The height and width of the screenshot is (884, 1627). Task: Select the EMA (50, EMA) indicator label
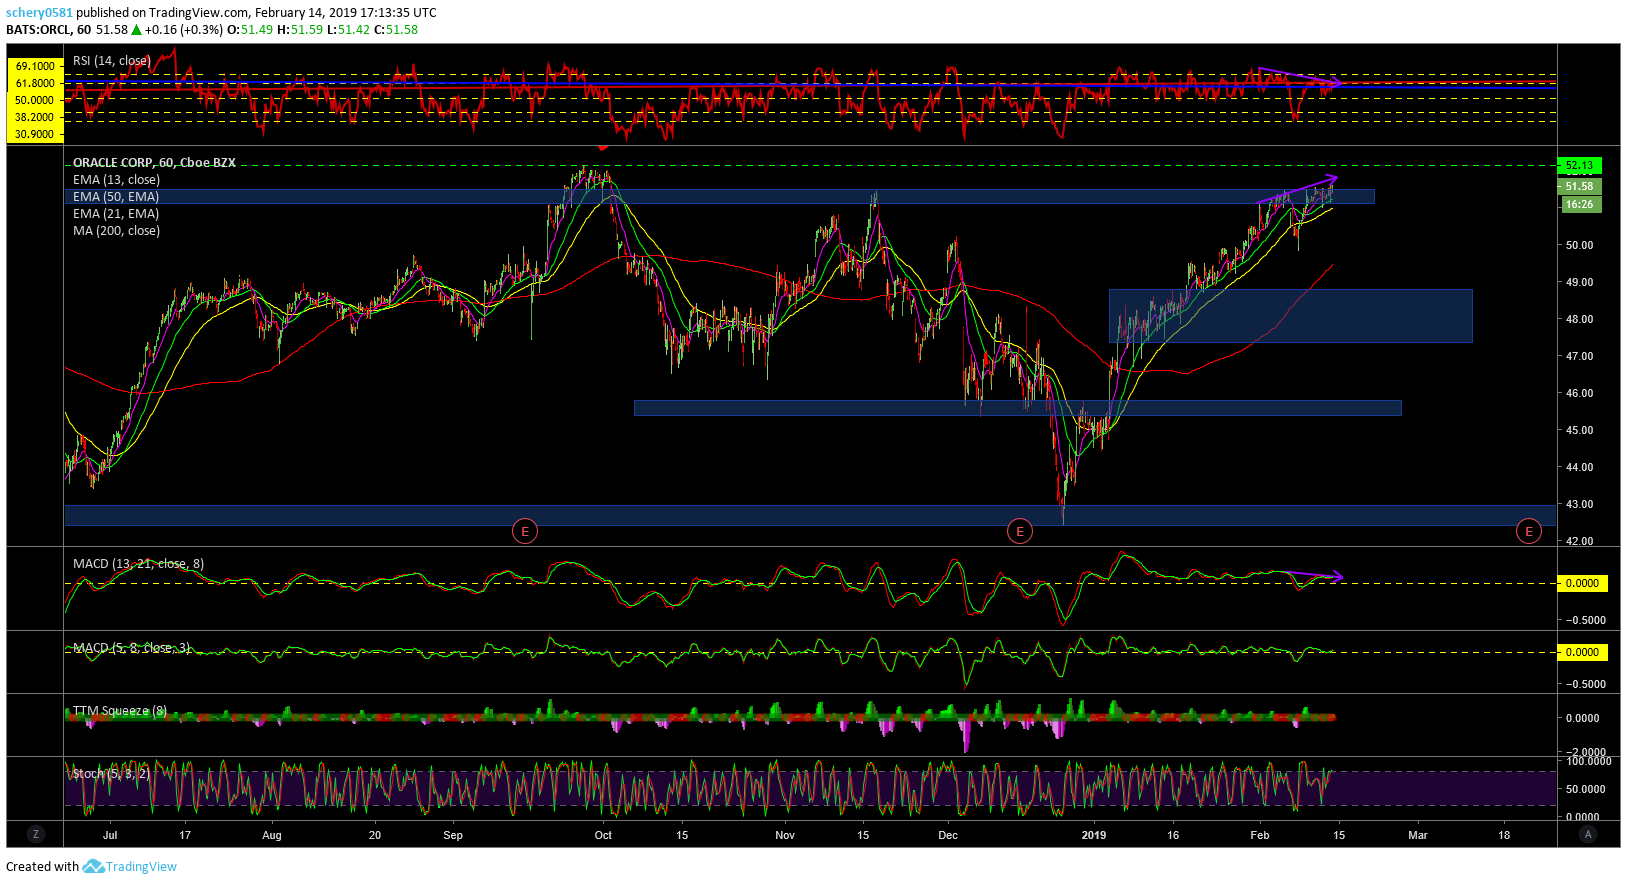[x=116, y=197]
